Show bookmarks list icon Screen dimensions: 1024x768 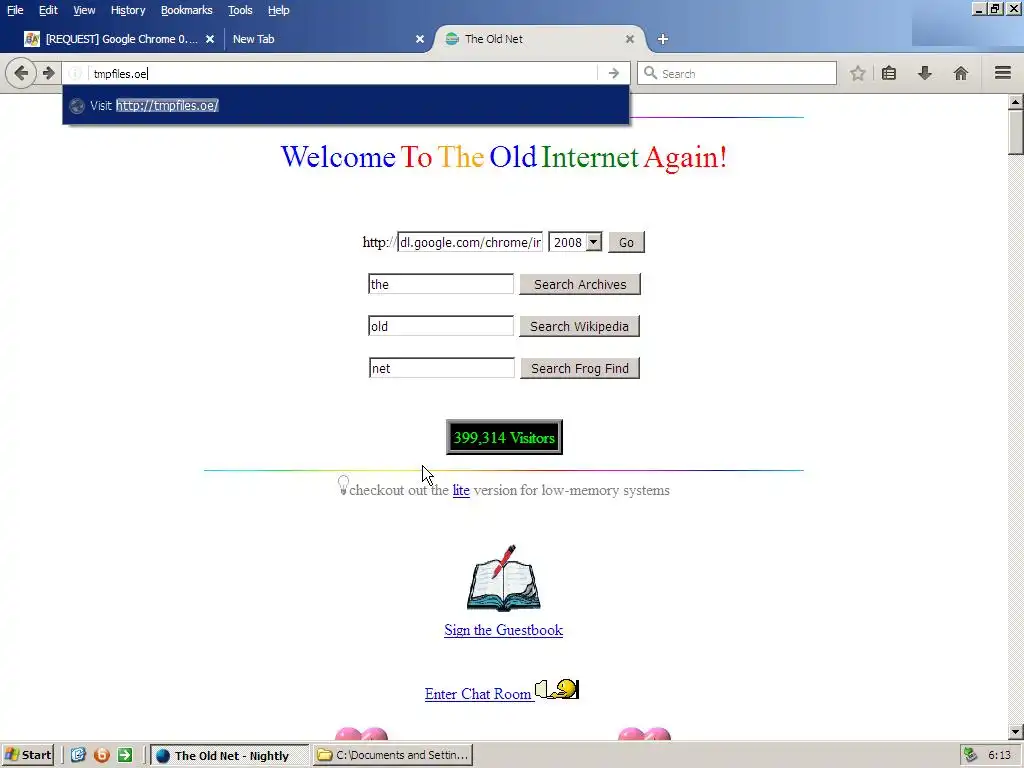pos(889,73)
